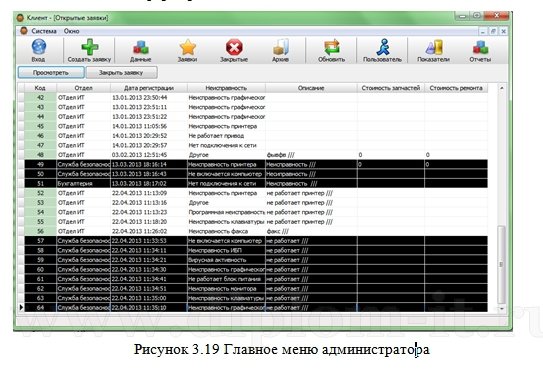The image size is (543, 376).
Task: Click the Неисправность факса cell
Action: 226,231
